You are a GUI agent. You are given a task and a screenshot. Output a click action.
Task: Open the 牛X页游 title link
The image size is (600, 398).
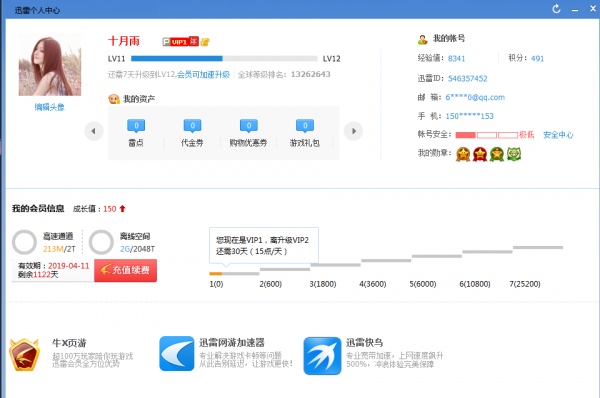click(69, 343)
